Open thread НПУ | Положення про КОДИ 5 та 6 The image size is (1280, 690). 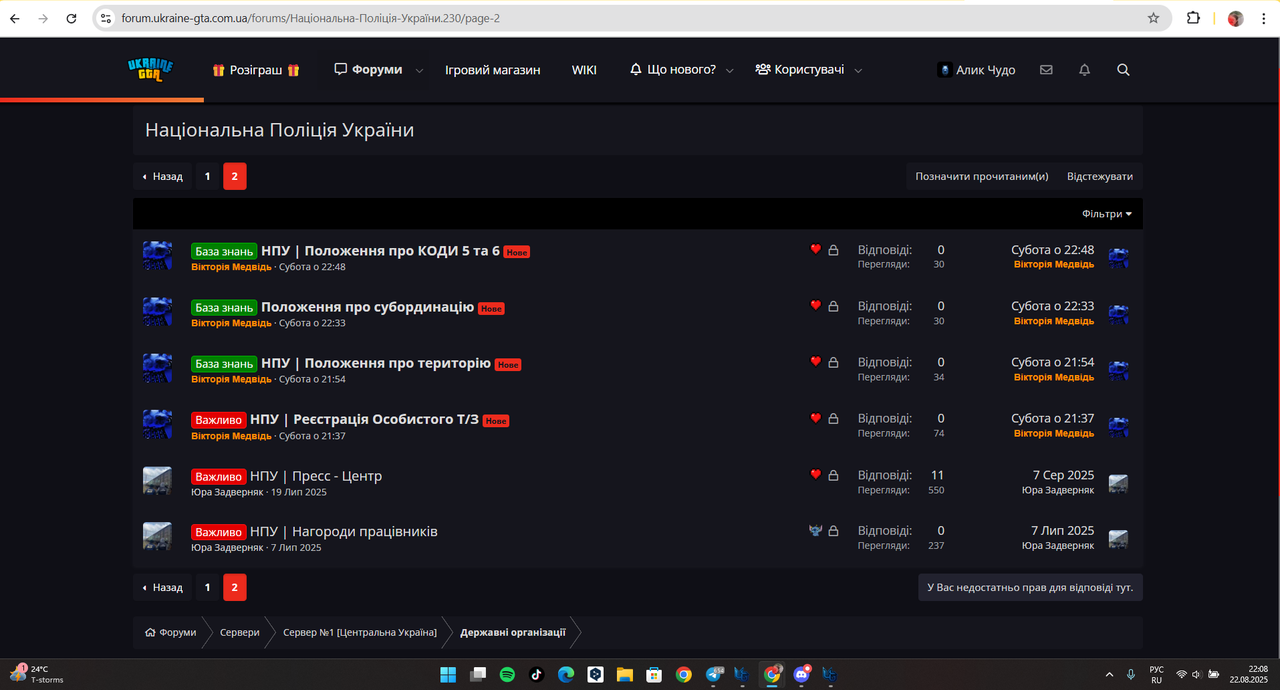pyautogui.click(x=380, y=250)
